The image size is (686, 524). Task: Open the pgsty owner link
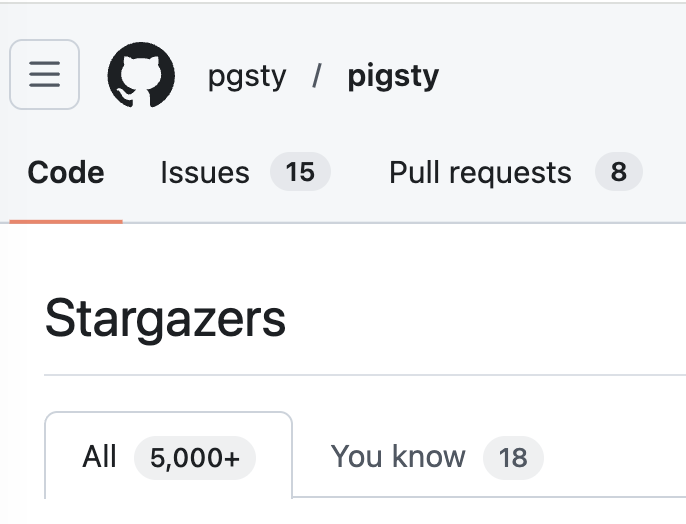pyautogui.click(x=247, y=76)
